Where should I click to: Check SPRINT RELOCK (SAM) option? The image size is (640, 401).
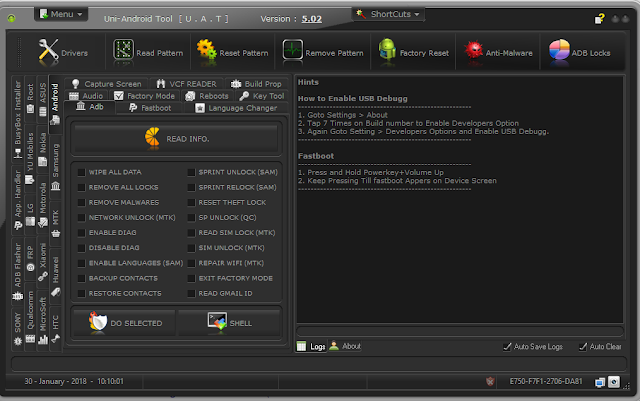191,187
